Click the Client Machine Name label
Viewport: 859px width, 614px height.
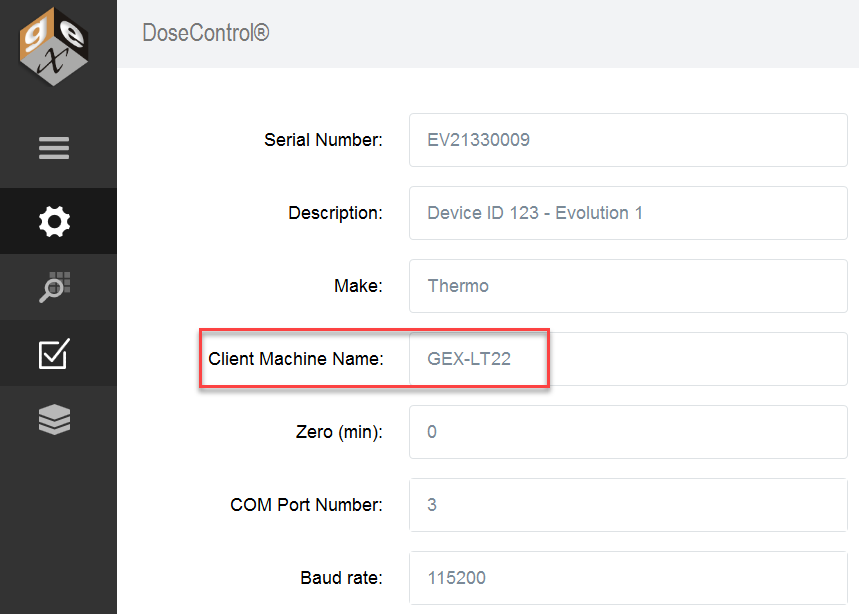tap(296, 359)
